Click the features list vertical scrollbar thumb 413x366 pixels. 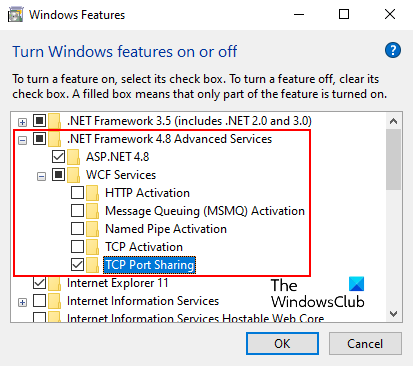click(394, 160)
